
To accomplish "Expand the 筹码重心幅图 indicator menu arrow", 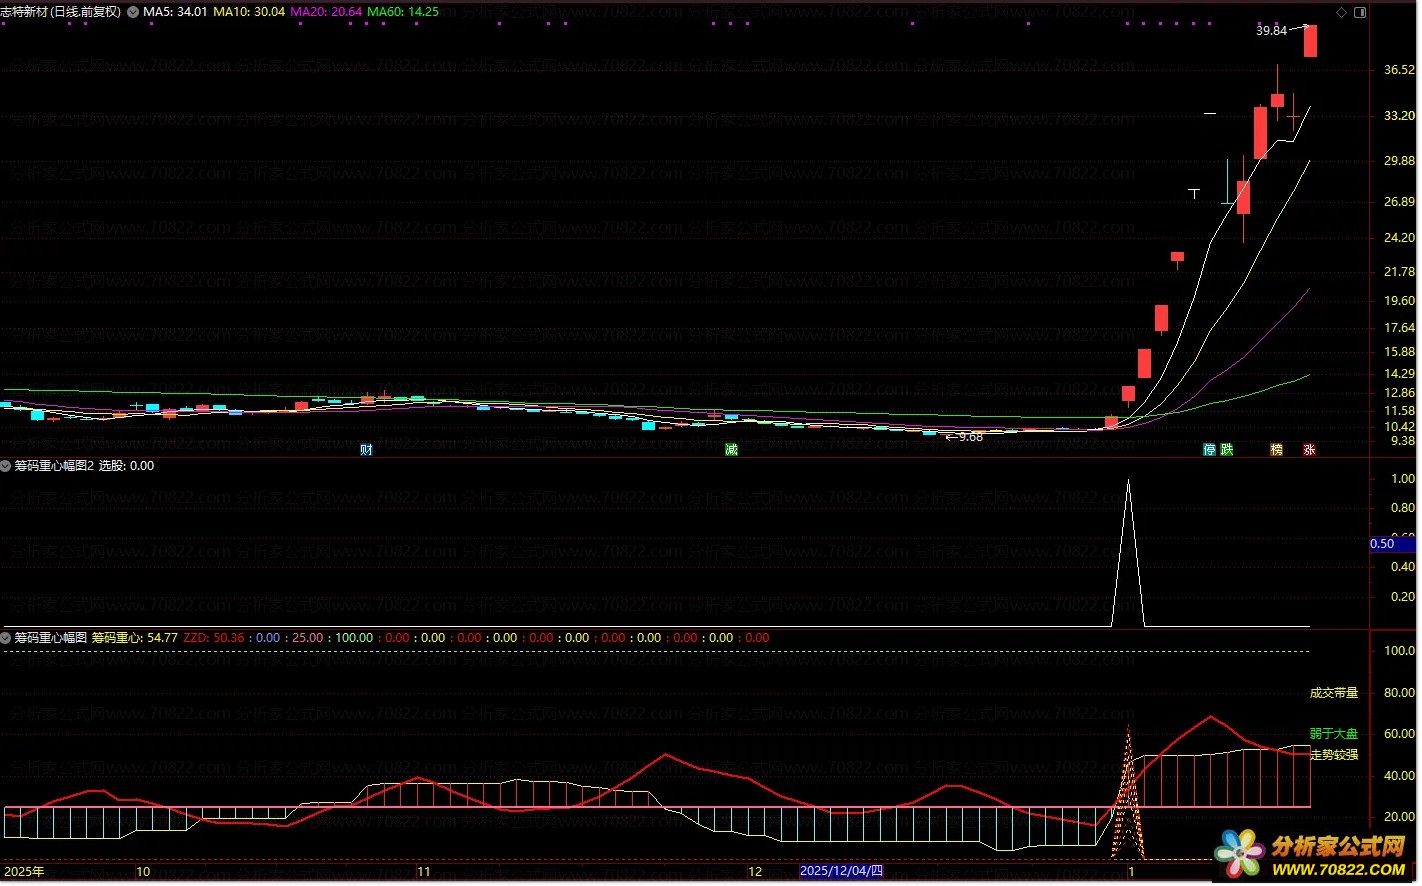I will 6,638.
